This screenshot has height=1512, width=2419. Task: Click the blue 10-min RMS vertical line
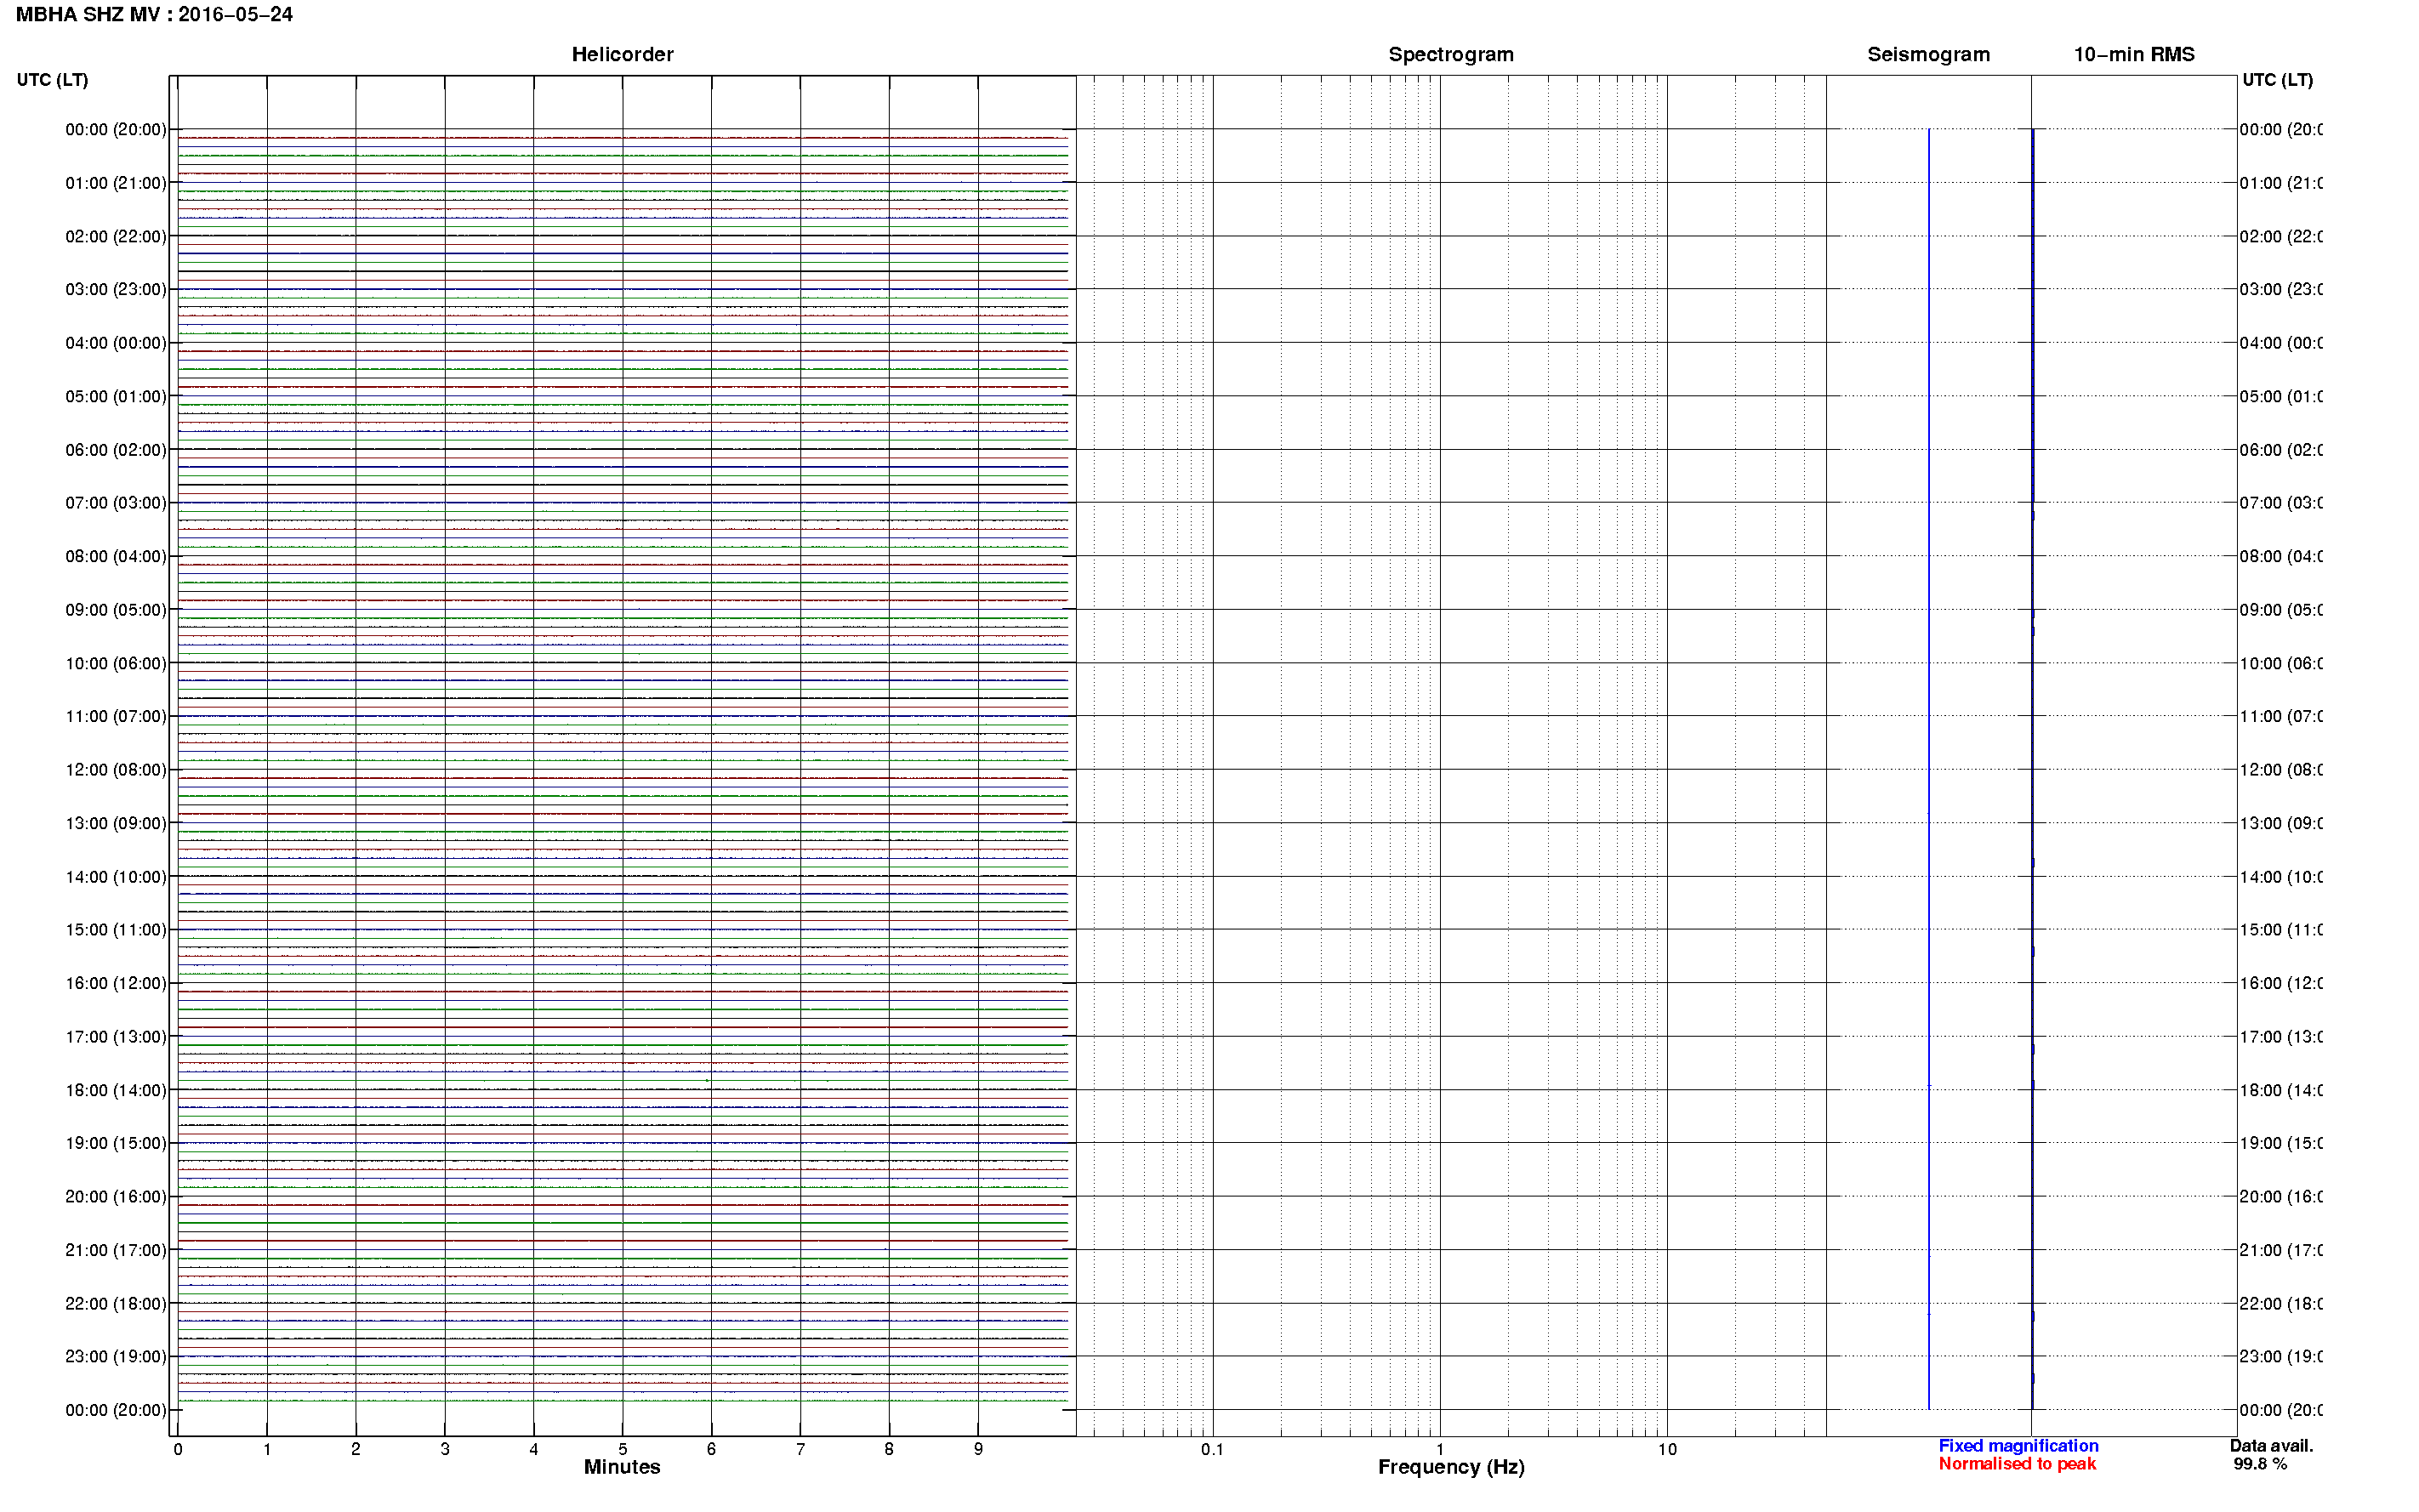click(2033, 769)
